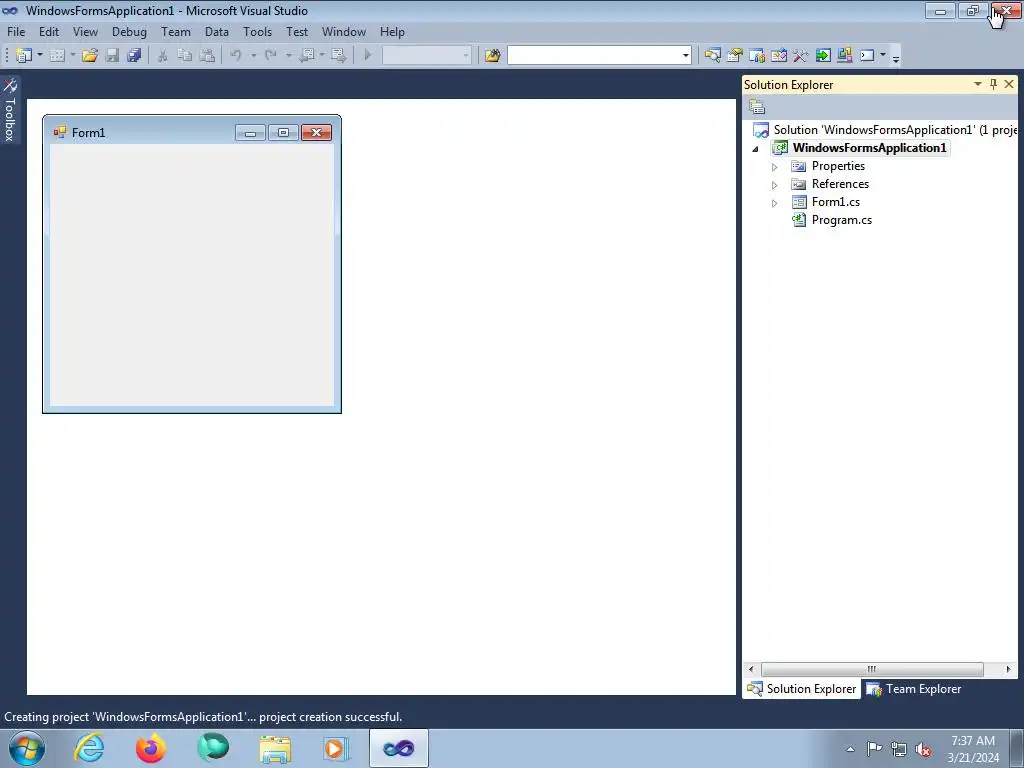
Task: Click Solution Explorer horizontal scrollbar thumb
Action: point(872,669)
